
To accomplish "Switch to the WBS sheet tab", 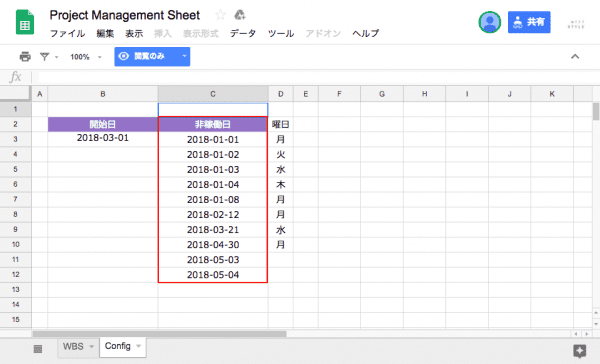I will tap(73, 346).
